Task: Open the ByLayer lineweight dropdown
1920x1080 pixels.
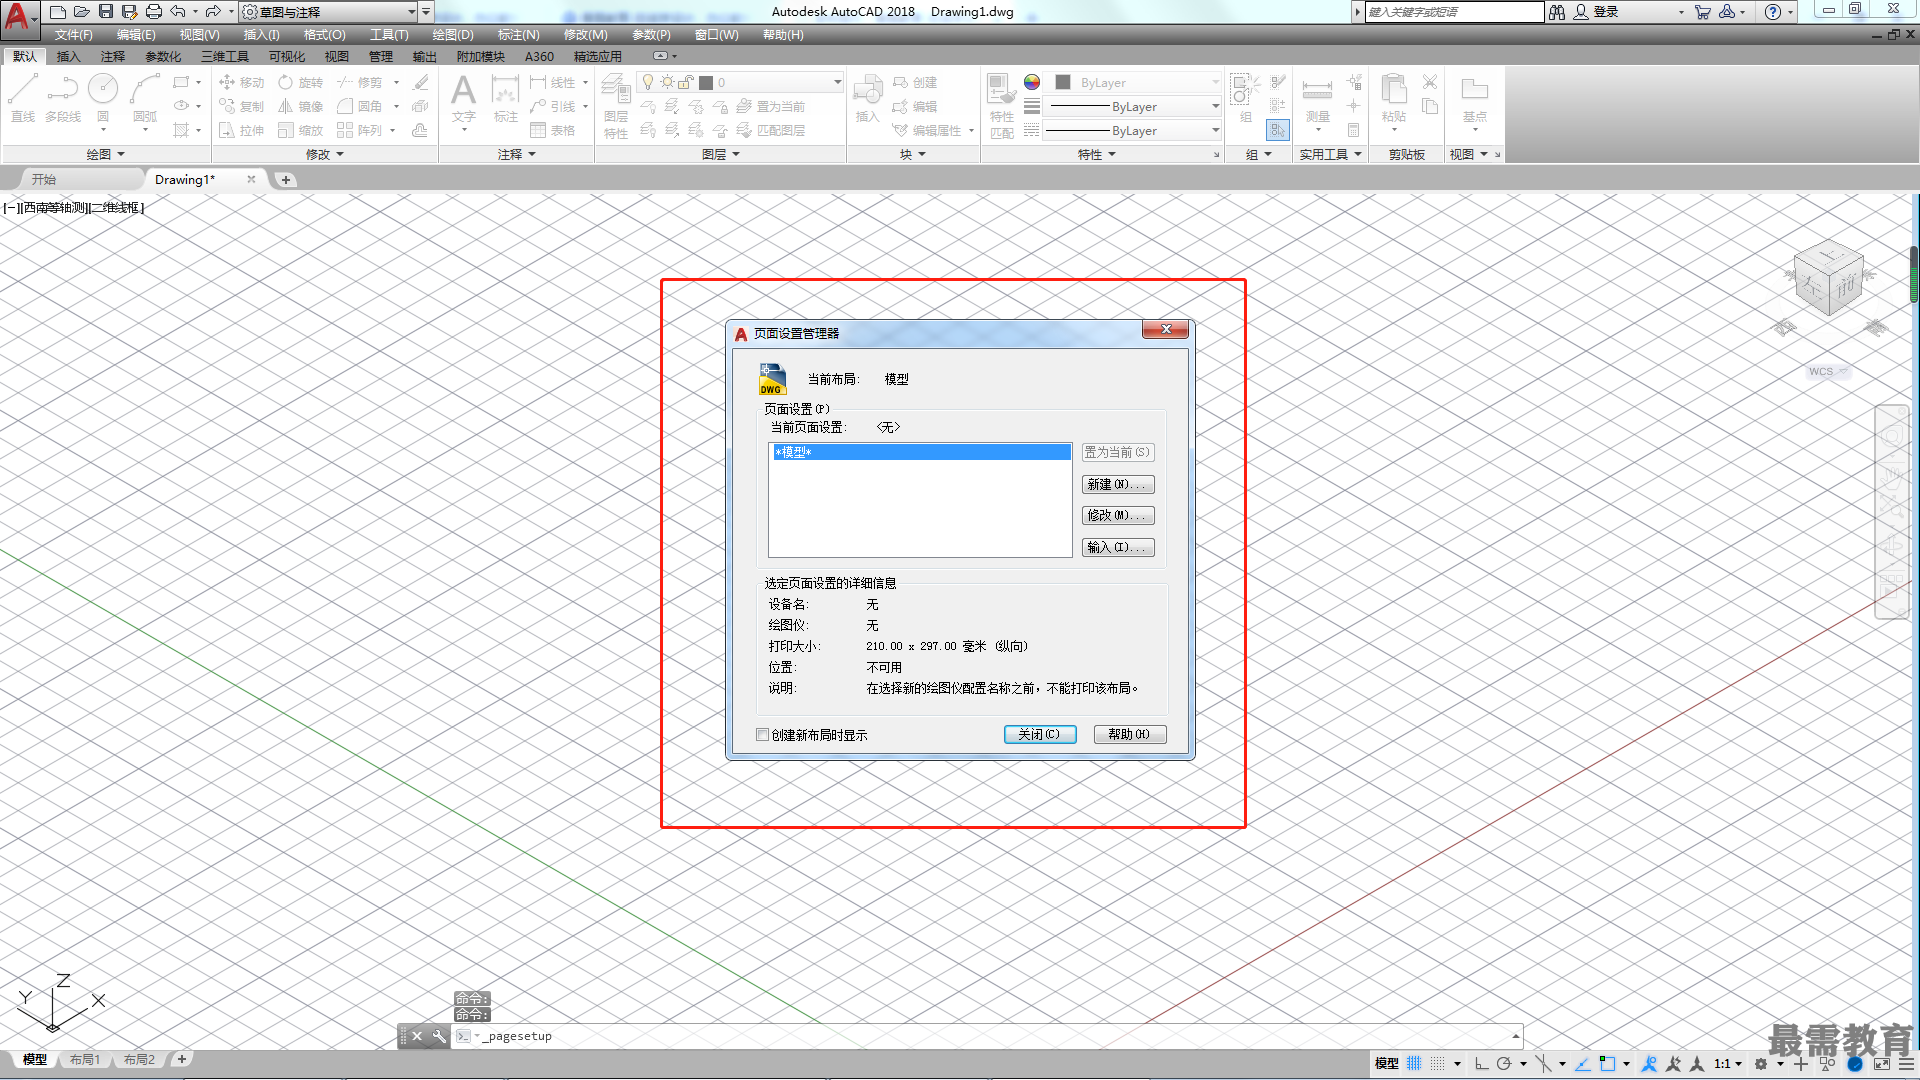Action: [x=1132, y=106]
